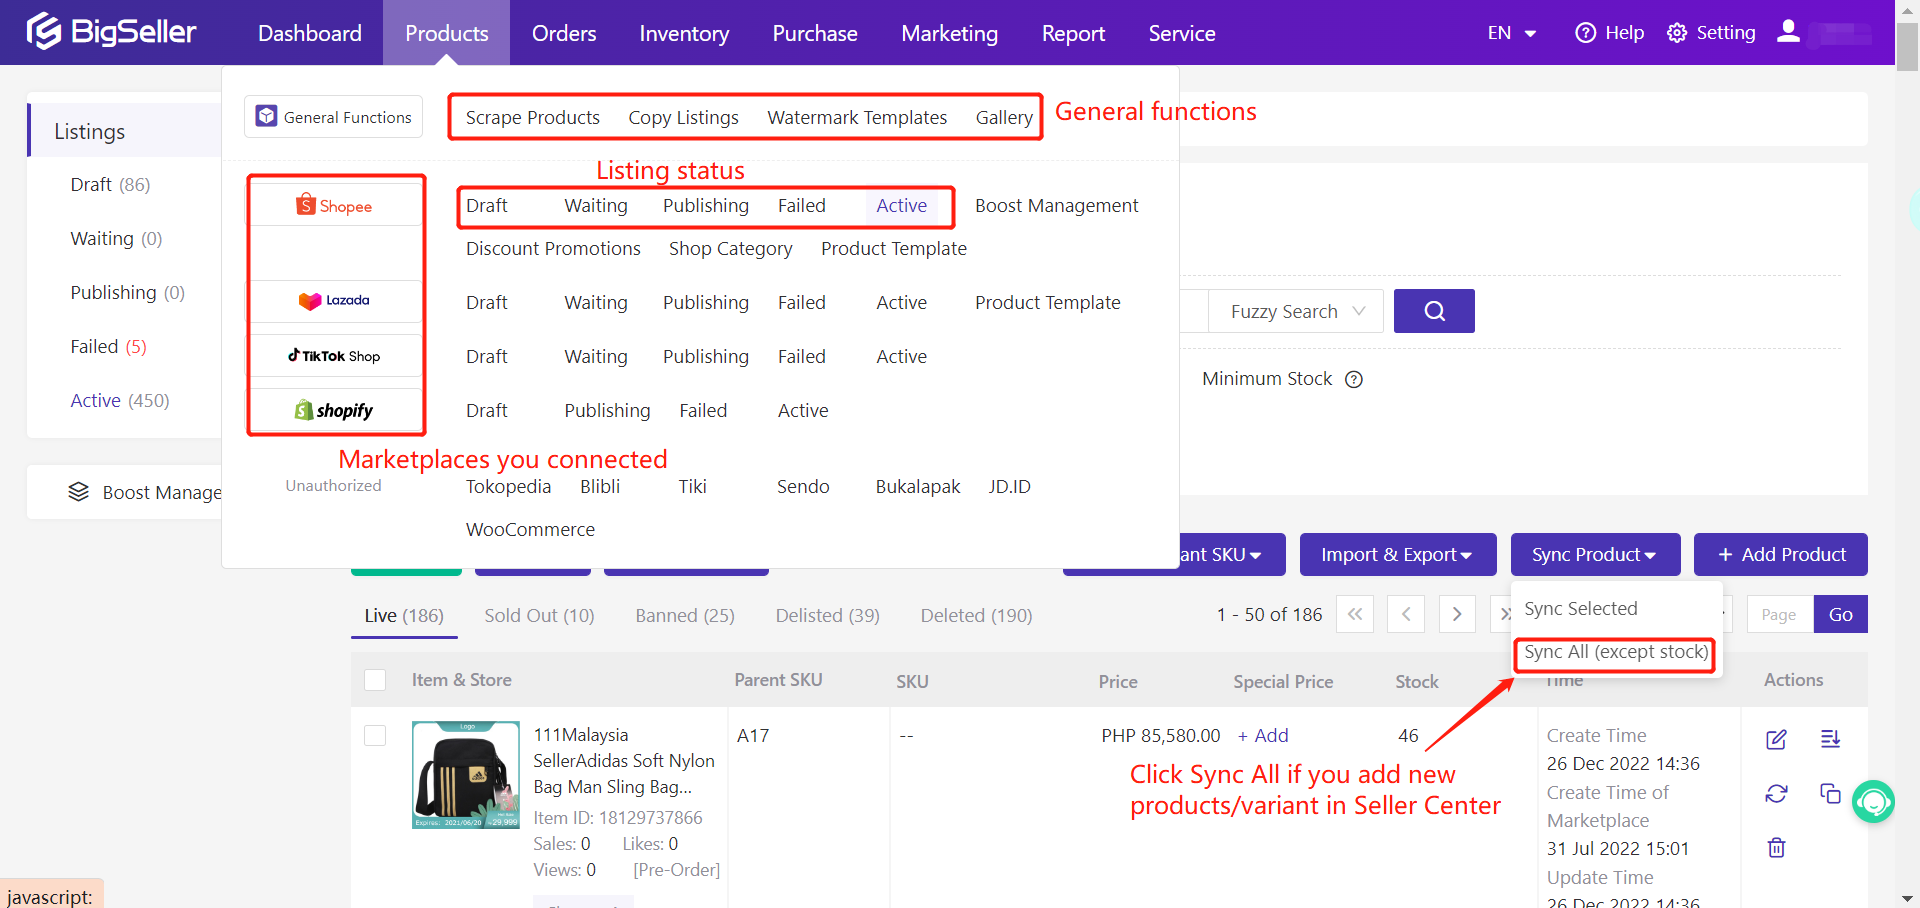Click the sync refresh icon in Actions column

click(x=1777, y=793)
